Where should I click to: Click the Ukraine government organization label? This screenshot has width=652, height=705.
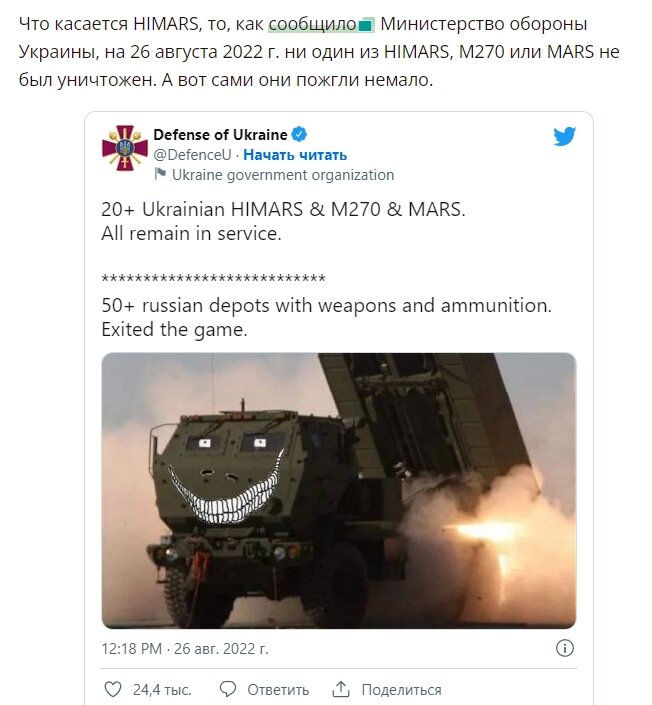tap(283, 174)
